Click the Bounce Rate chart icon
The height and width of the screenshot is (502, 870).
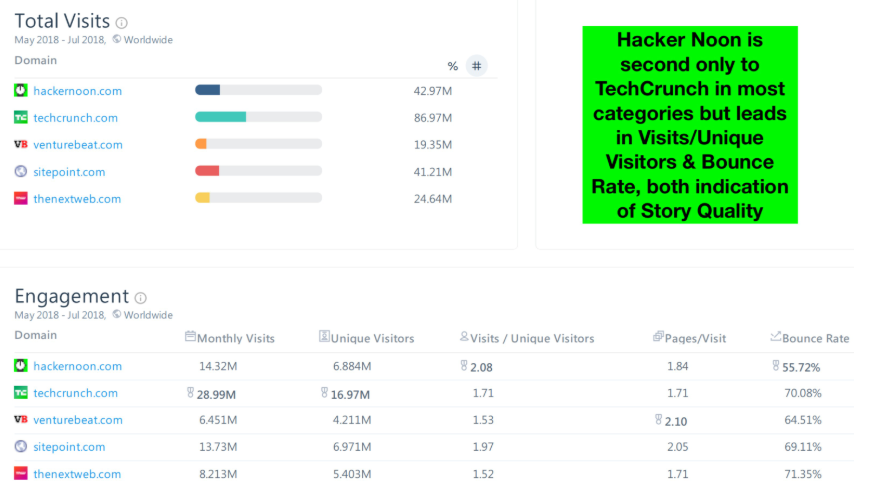tap(776, 336)
